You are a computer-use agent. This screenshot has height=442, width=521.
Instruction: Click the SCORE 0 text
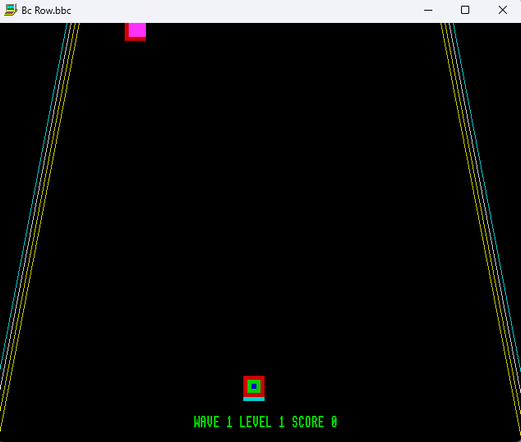(314, 422)
